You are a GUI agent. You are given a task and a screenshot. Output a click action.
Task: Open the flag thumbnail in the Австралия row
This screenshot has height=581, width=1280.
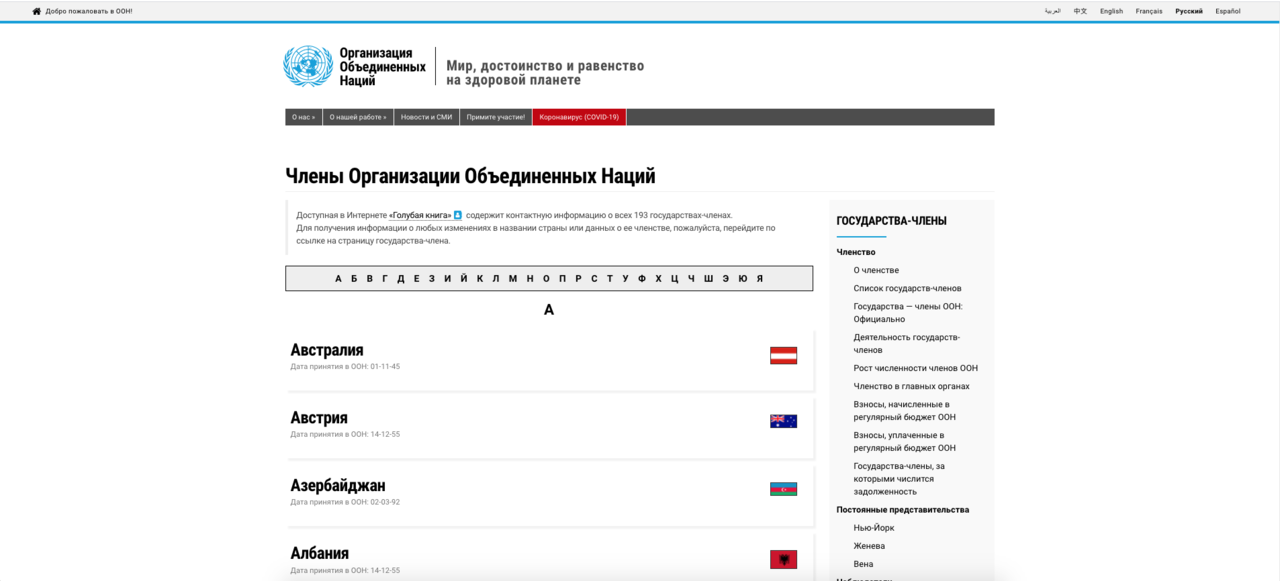(783, 355)
